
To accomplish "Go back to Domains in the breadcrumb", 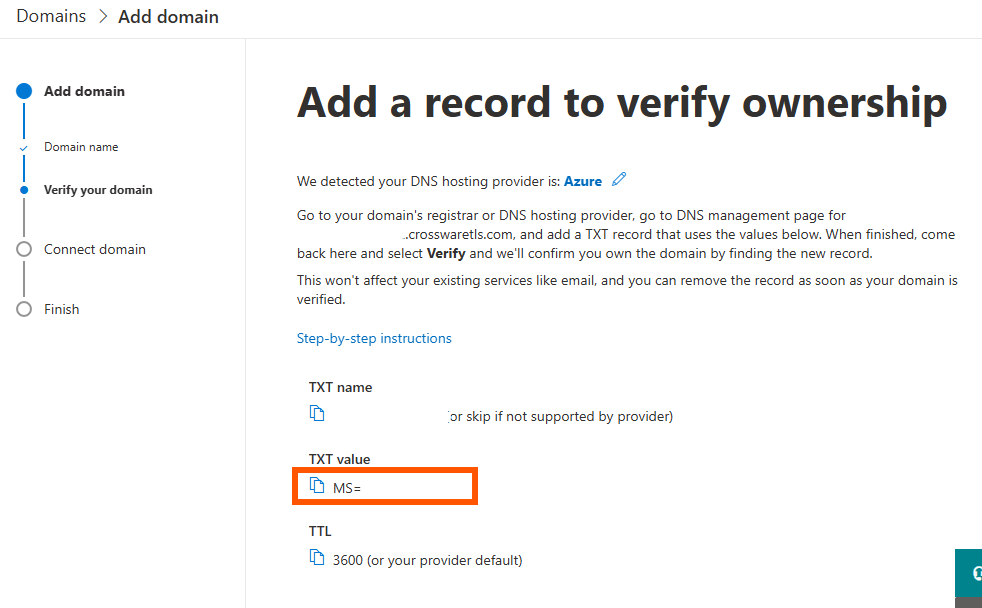I will tap(50, 17).
